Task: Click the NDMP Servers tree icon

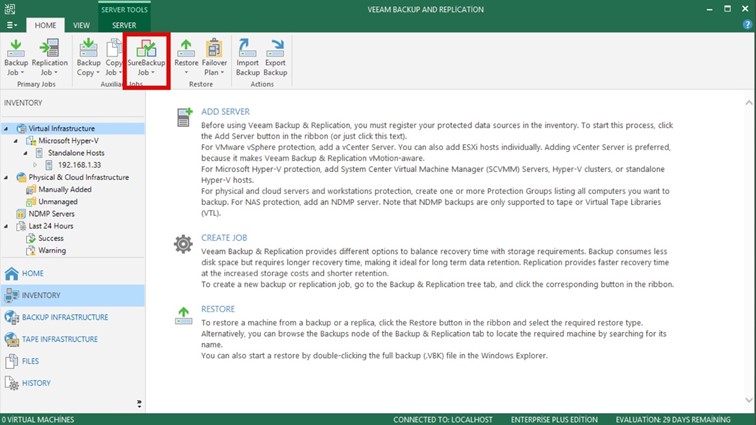Action: (21, 214)
